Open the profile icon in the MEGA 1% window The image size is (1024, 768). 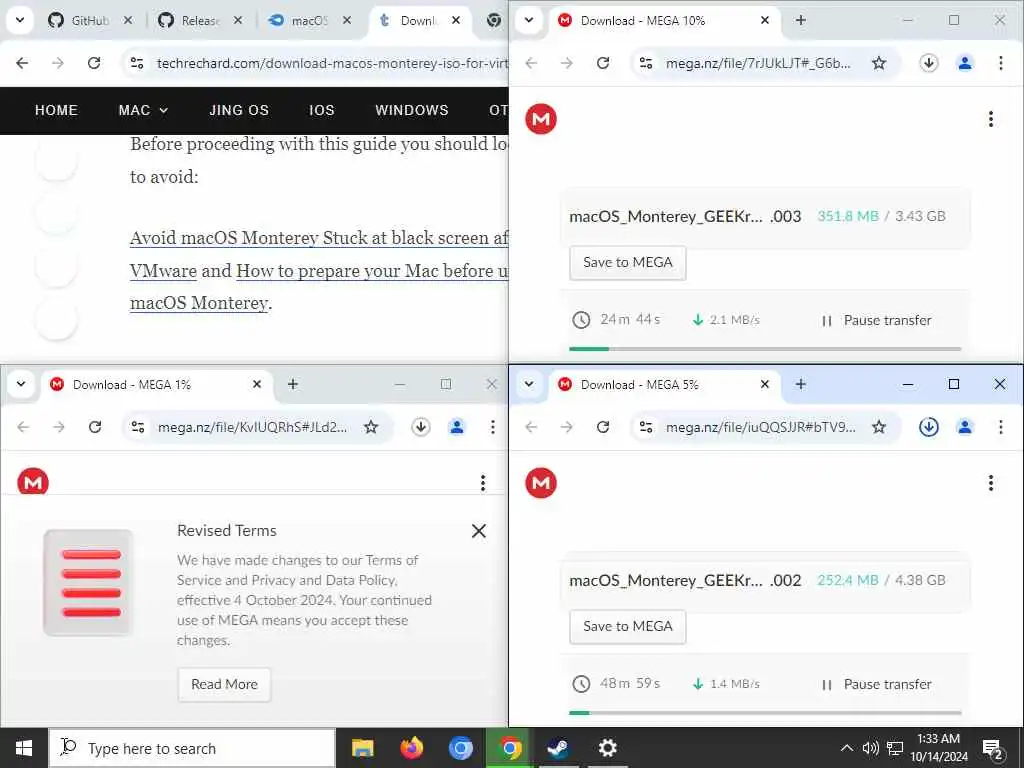pos(456,427)
